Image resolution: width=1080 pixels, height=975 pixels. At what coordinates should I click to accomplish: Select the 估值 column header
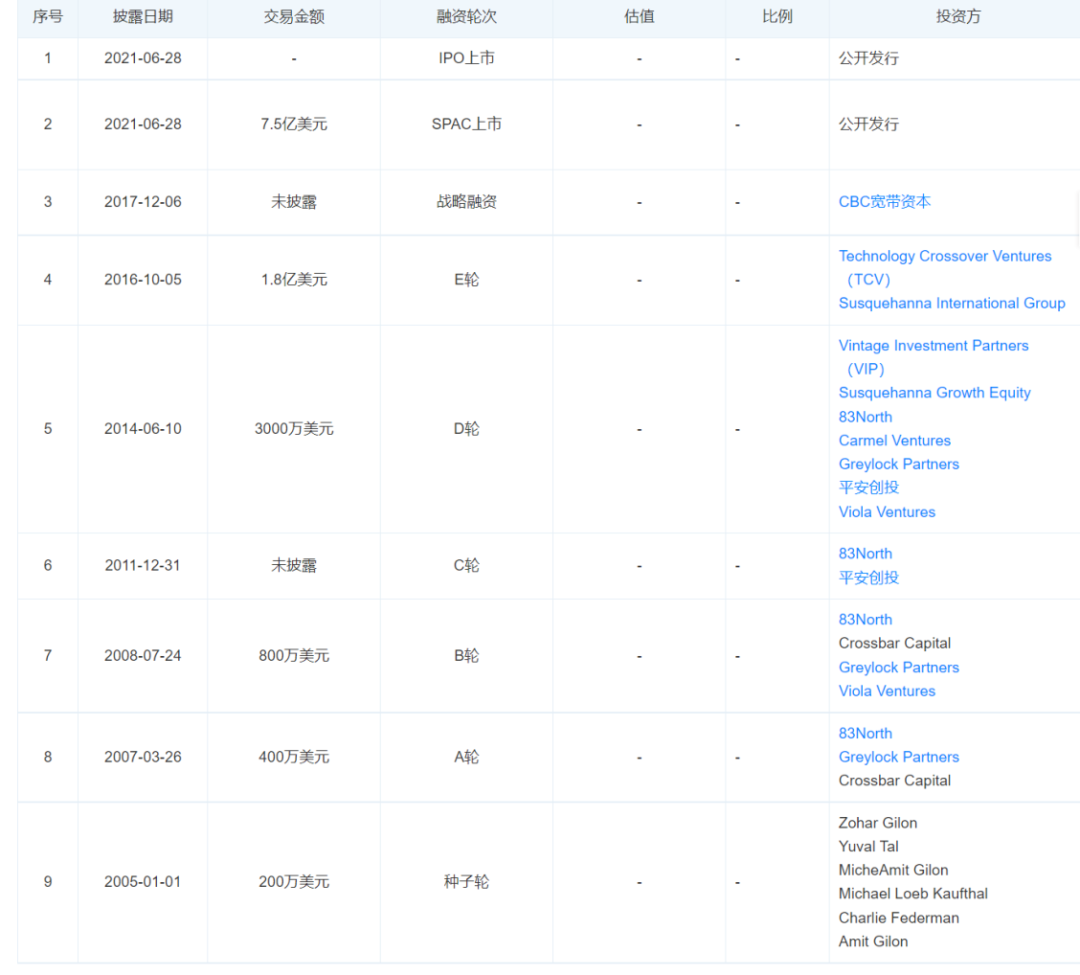(x=639, y=17)
